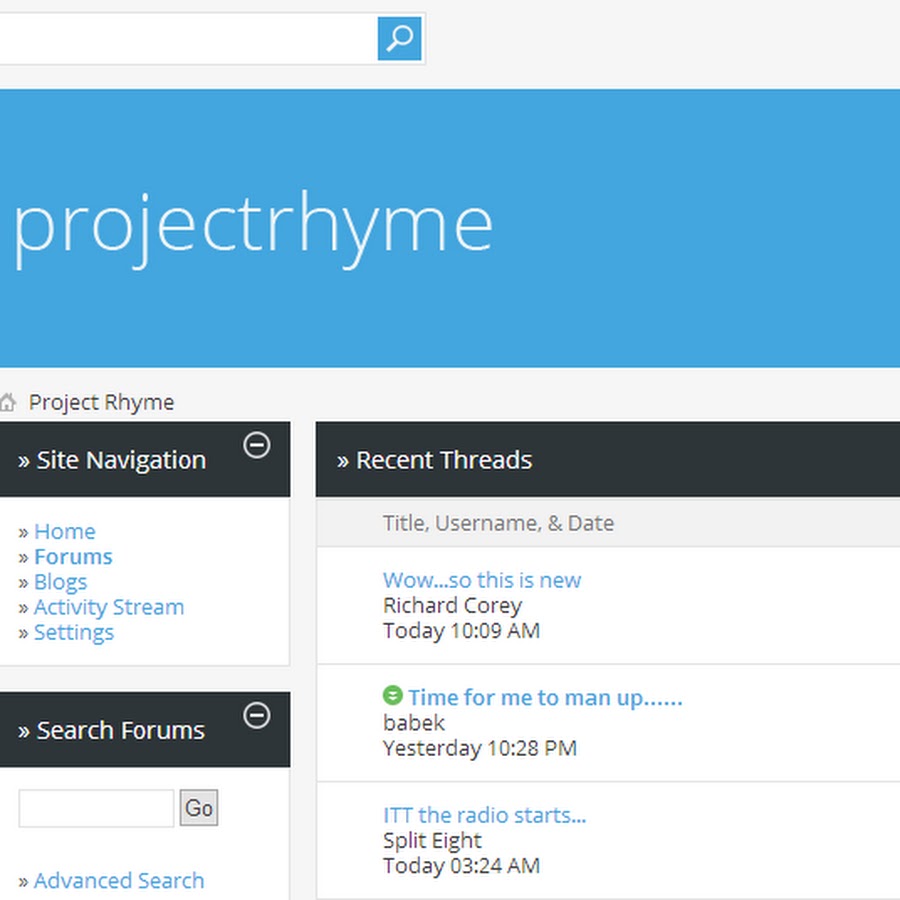The width and height of the screenshot is (900, 900).
Task: Click the Project Rhyme breadcrumb text
Action: tap(102, 402)
